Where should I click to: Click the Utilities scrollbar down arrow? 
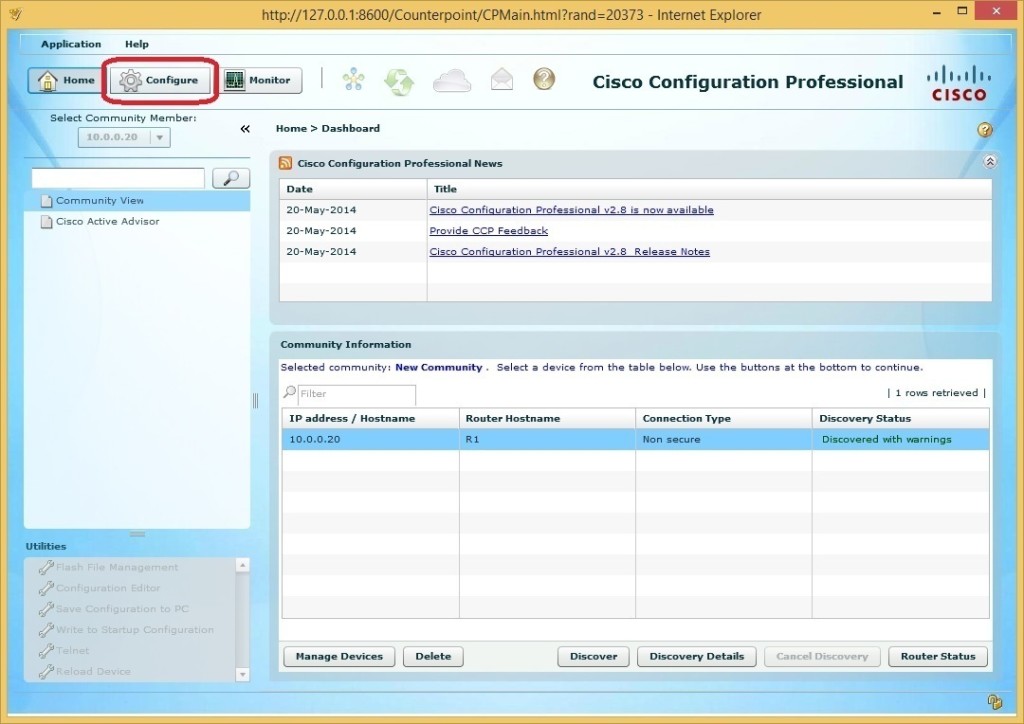coord(241,675)
